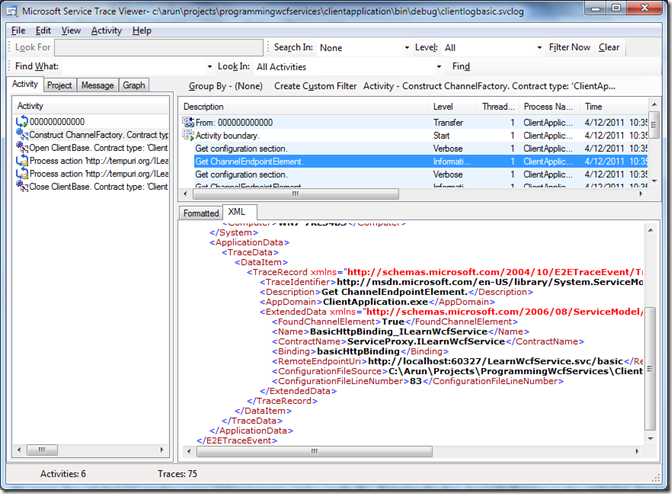
Task: Open the Help menu
Action: pyautogui.click(x=141, y=30)
